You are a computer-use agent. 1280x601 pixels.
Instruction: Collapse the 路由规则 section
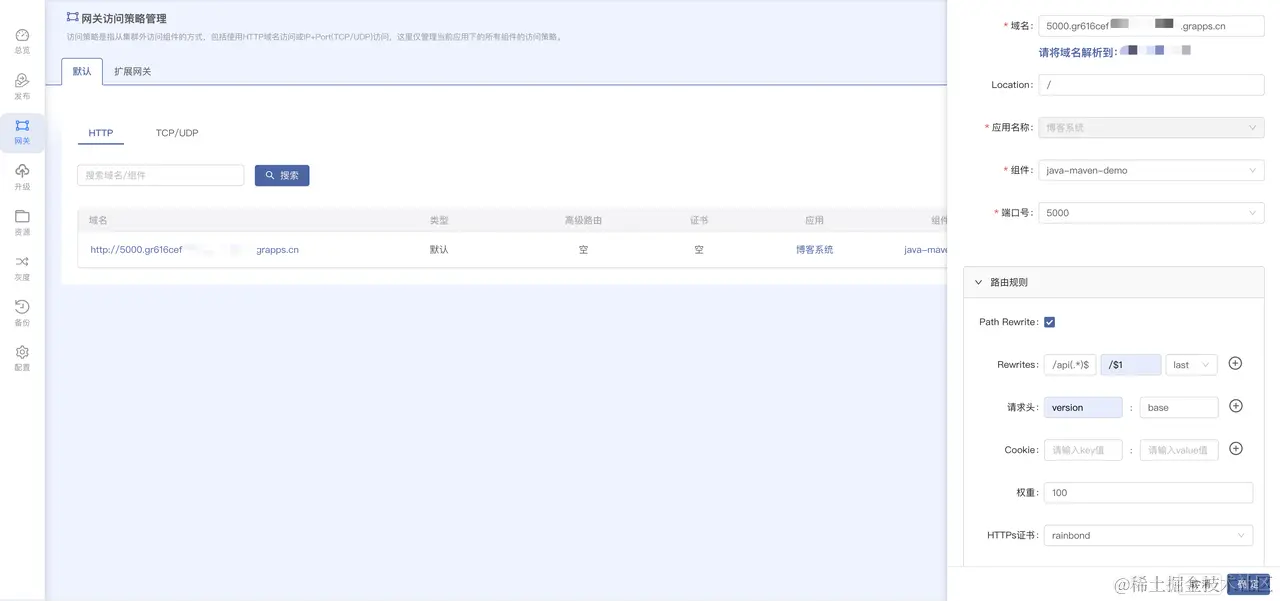point(1113,283)
